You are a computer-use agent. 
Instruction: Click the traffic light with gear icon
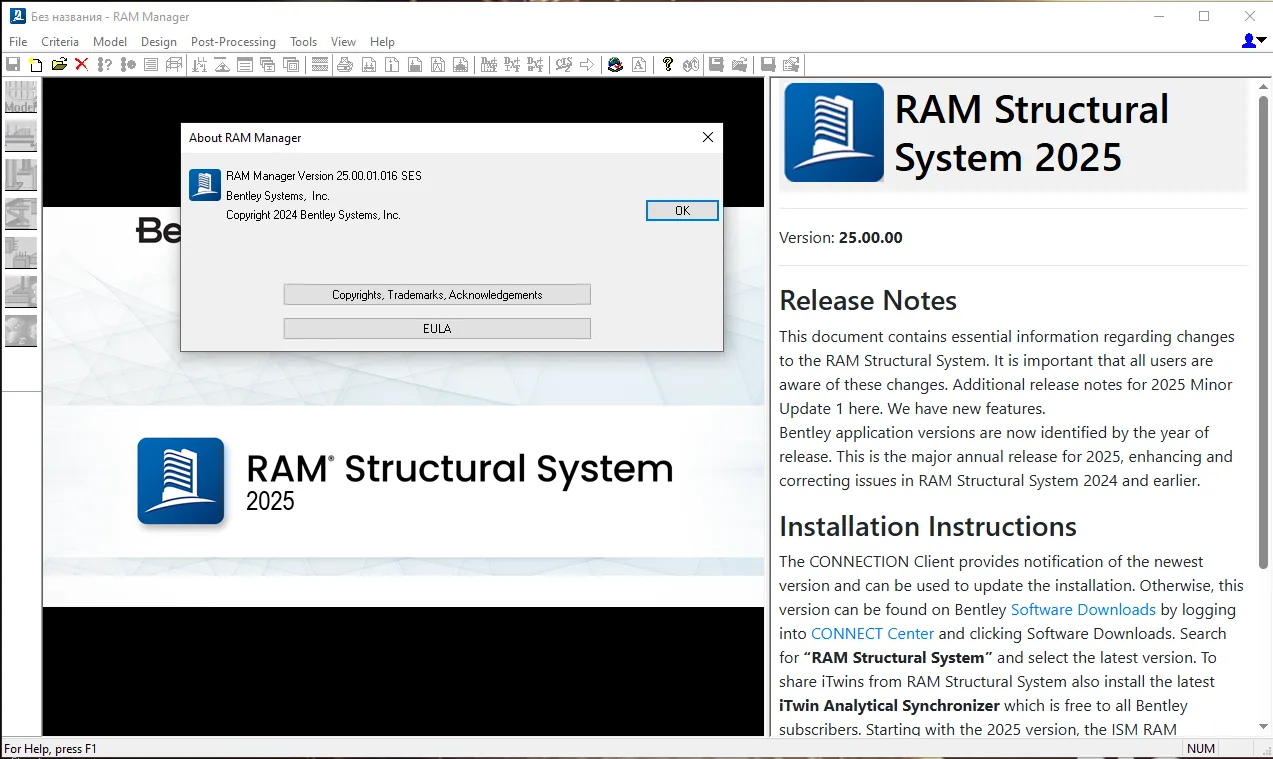(x=127, y=65)
